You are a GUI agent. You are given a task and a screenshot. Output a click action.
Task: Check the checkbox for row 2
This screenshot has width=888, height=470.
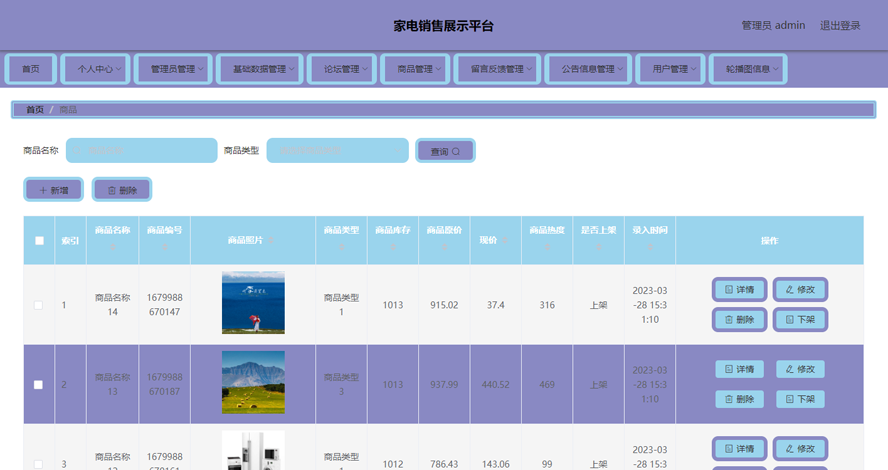point(39,385)
